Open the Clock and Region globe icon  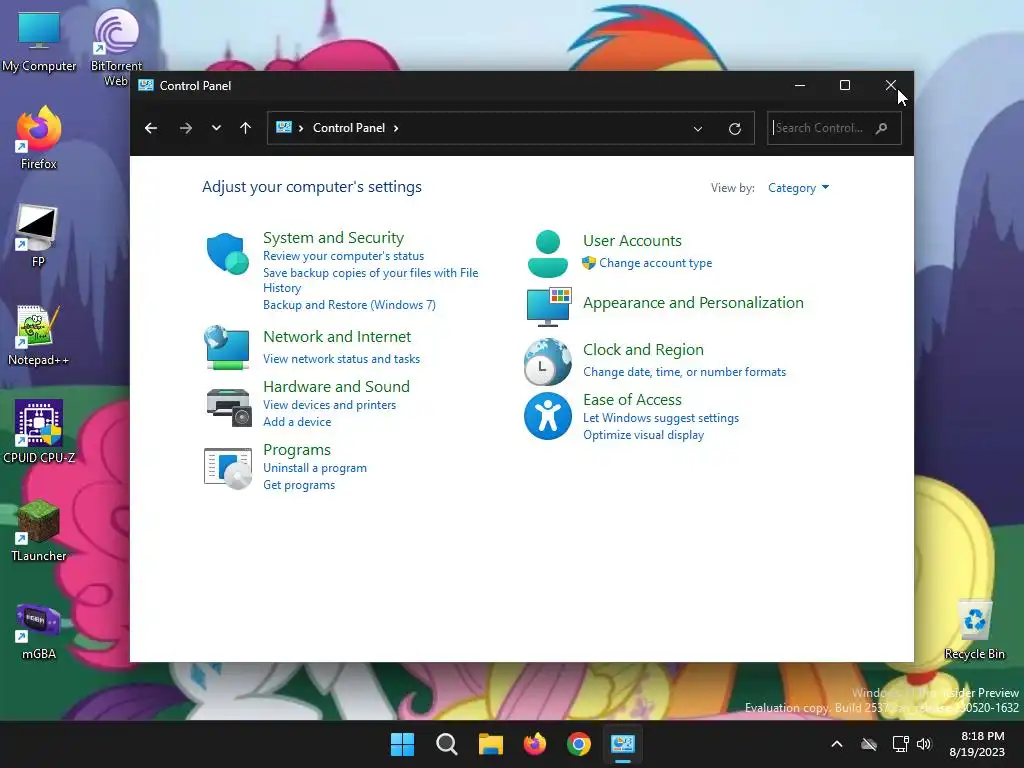(x=547, y=361)
